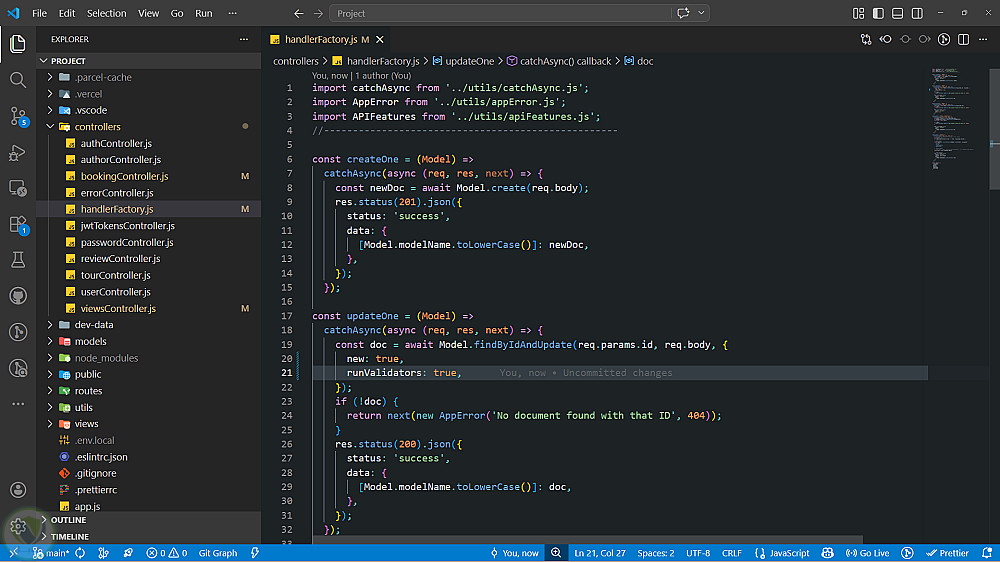Click the editor vertical scrollbar

pos(994,130)
